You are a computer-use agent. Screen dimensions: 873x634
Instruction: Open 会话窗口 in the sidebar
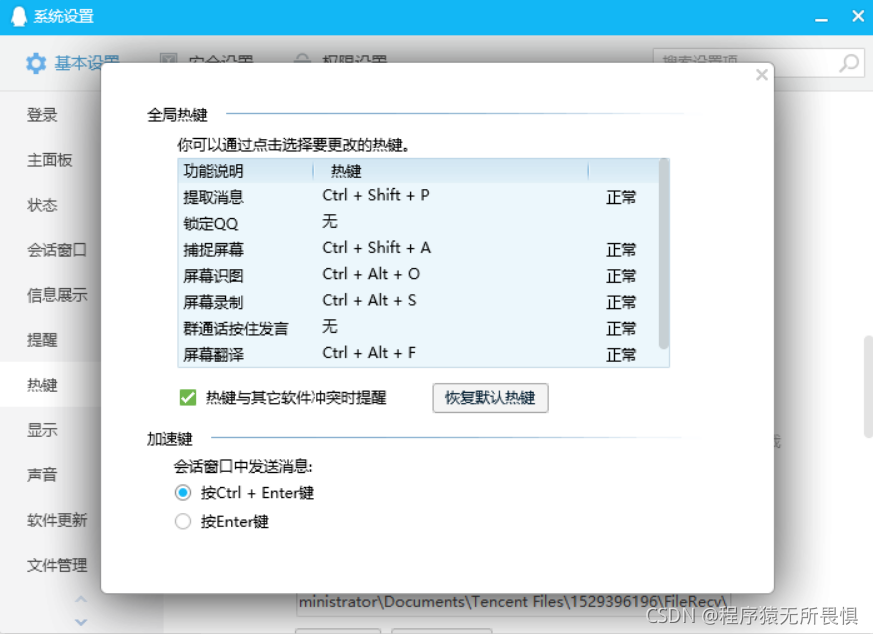point(57,250)
